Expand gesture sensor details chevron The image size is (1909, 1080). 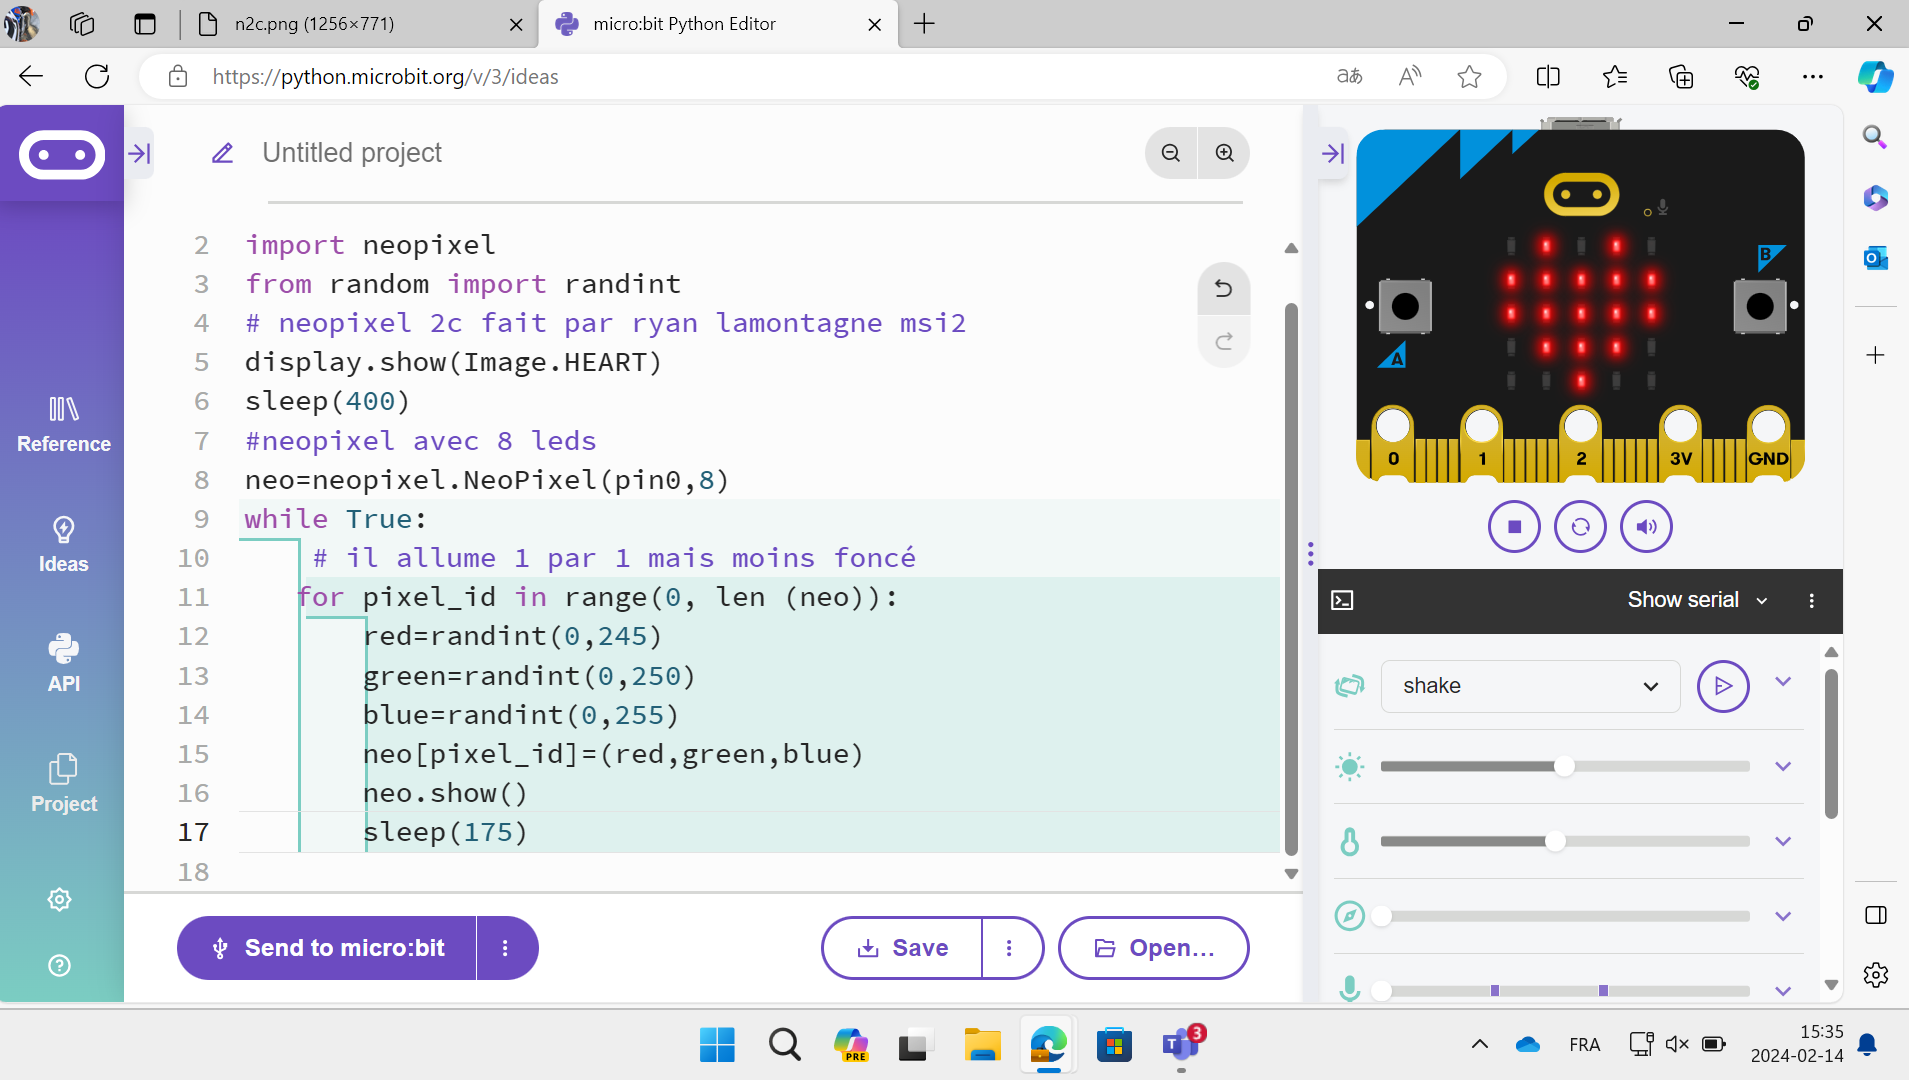(x=1783, y=682)
